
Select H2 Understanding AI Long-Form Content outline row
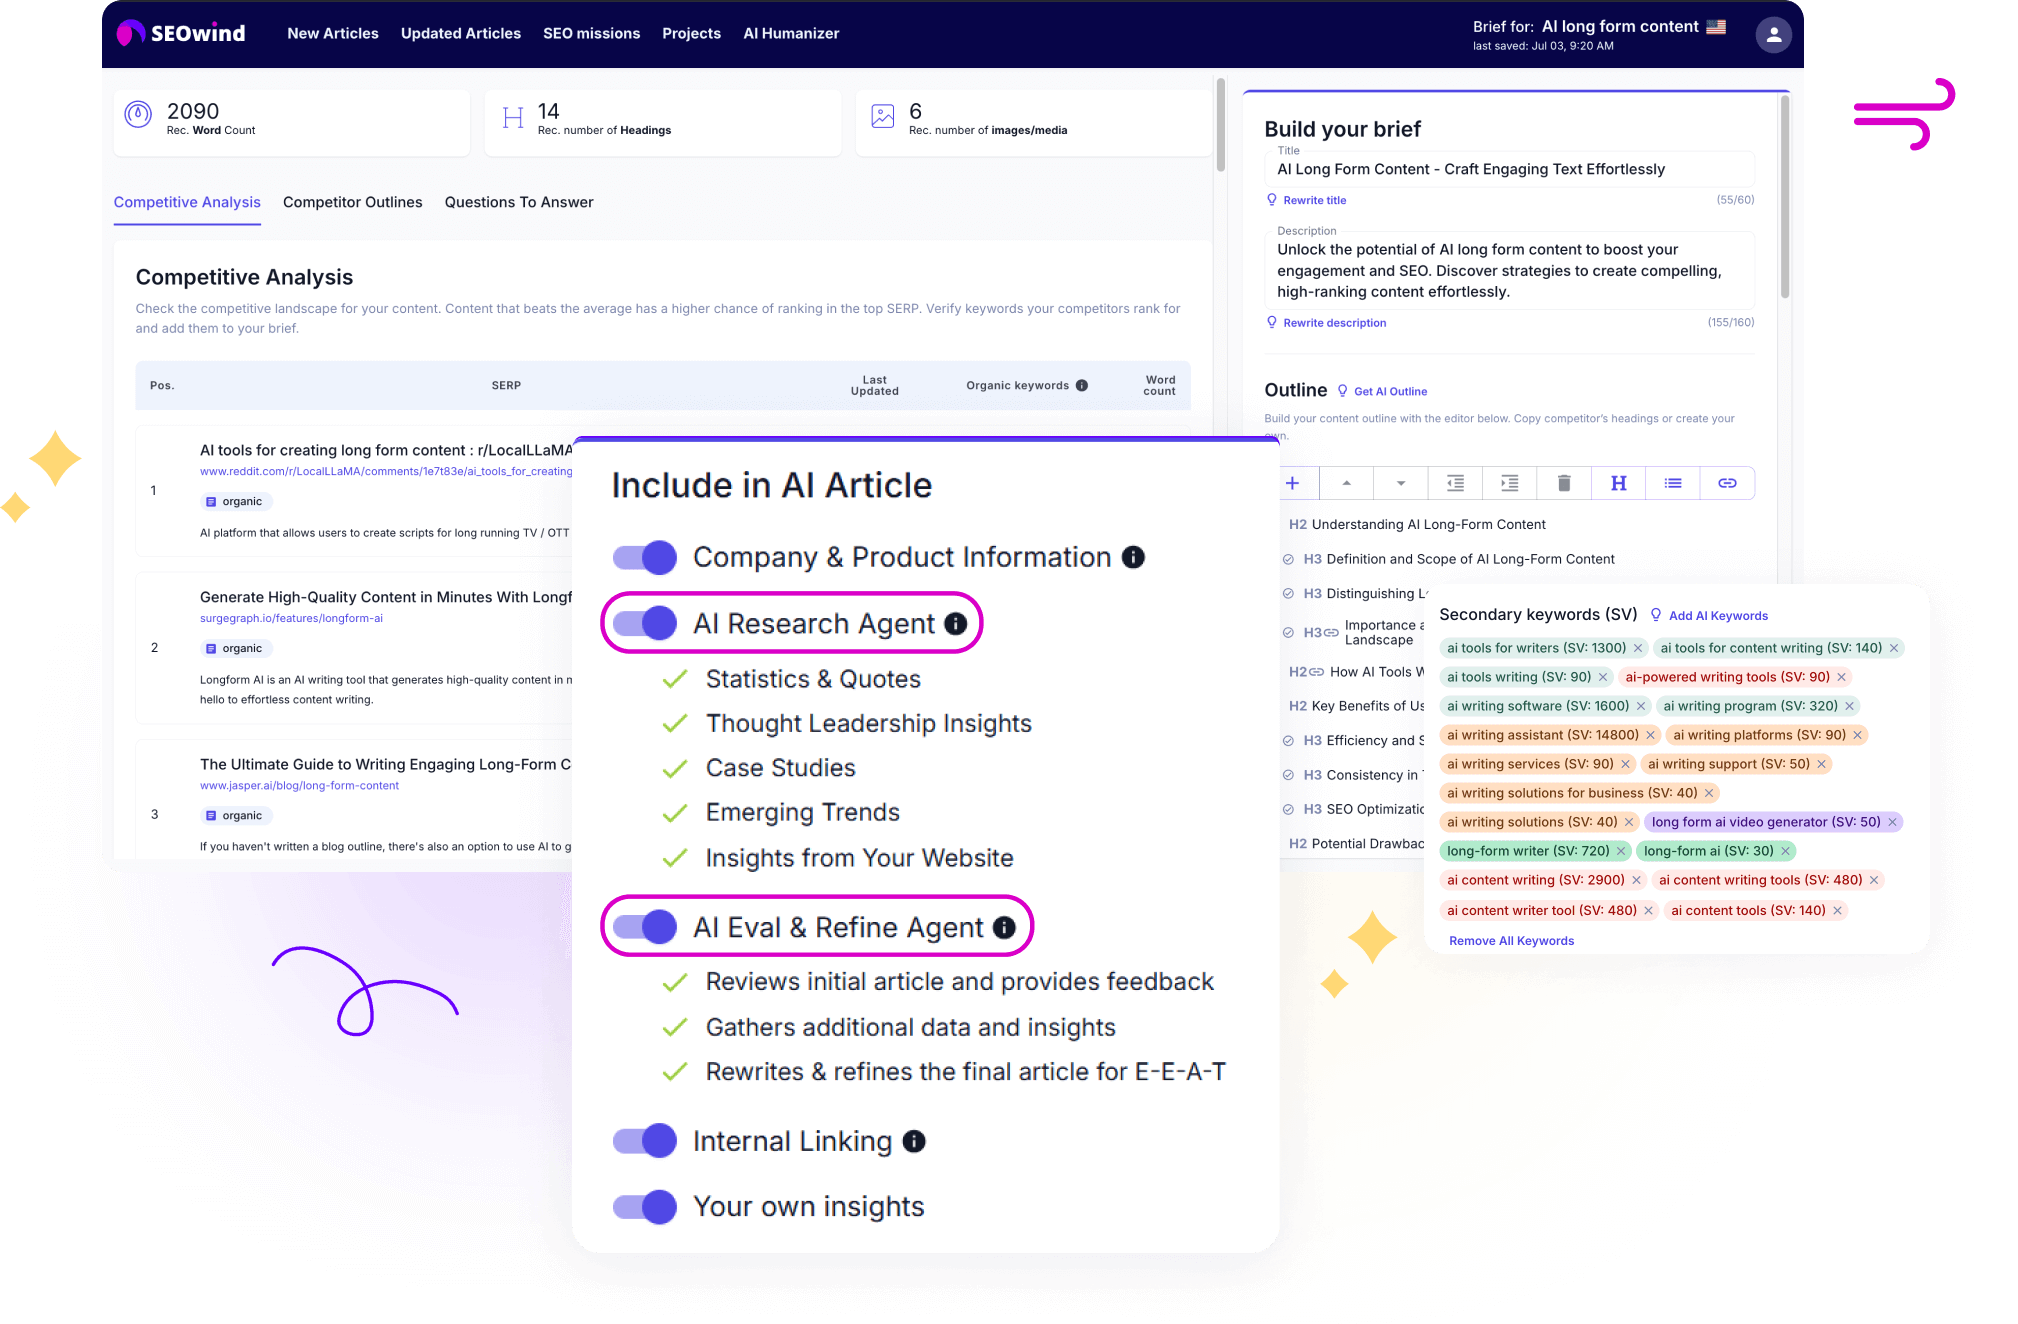[x=1417, y=525]
